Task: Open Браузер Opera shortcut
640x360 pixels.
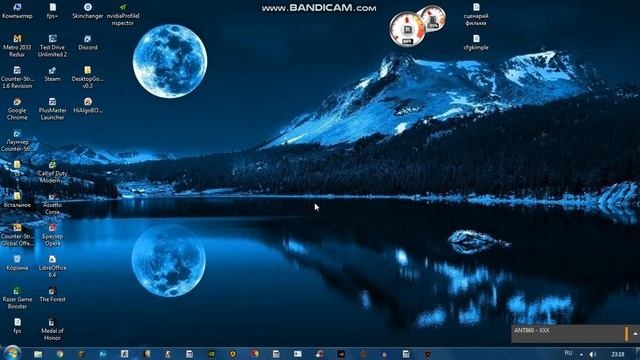Action: 52,235
